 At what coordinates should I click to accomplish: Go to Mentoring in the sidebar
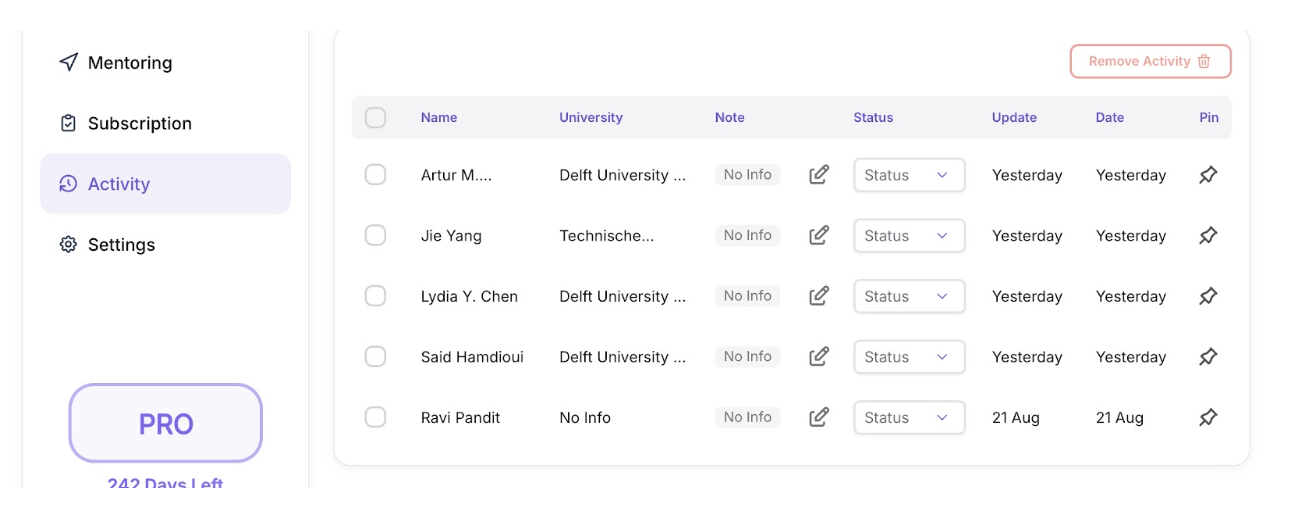tap(129, 63)
